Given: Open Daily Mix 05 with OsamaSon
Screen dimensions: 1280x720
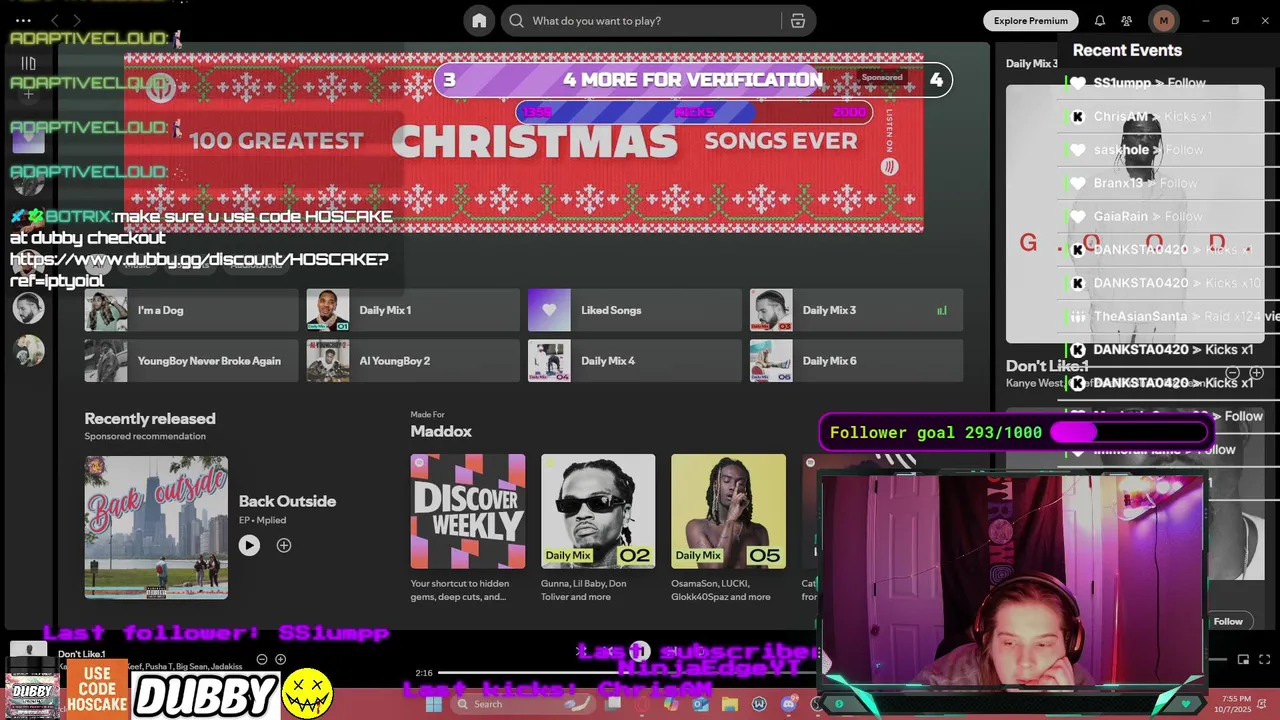Looking at the screenshot, I should 728,511.
